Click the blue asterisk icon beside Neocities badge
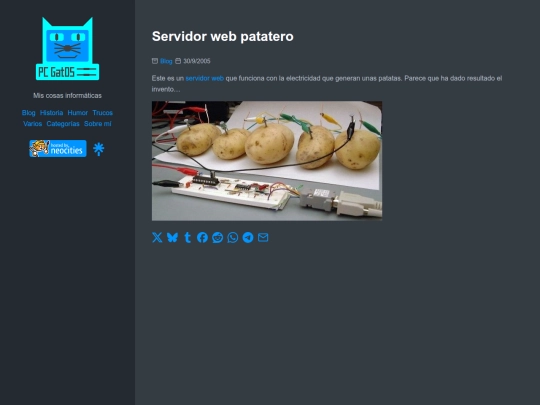 pyautogui.click(x=98, y=149)
